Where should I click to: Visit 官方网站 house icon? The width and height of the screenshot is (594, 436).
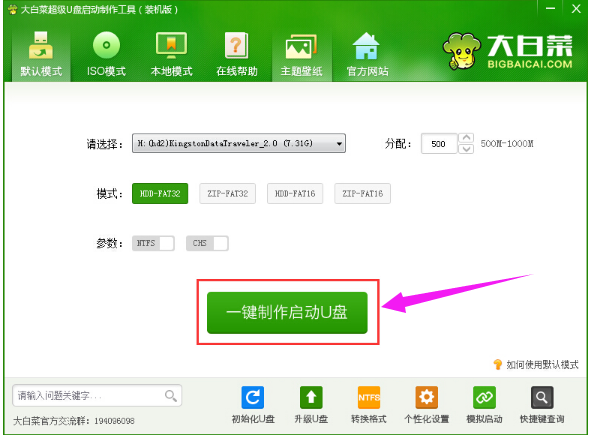tap(366, 45)
